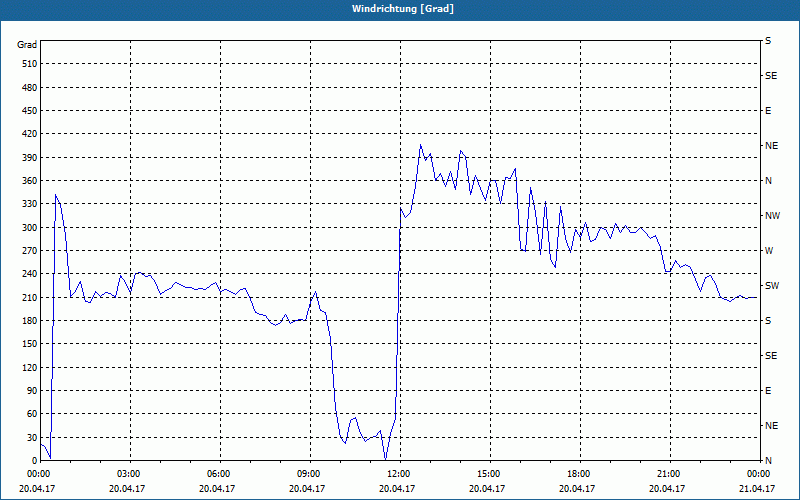
Task: Select the 150 degree axis label
Action: [x=30, y=344]
